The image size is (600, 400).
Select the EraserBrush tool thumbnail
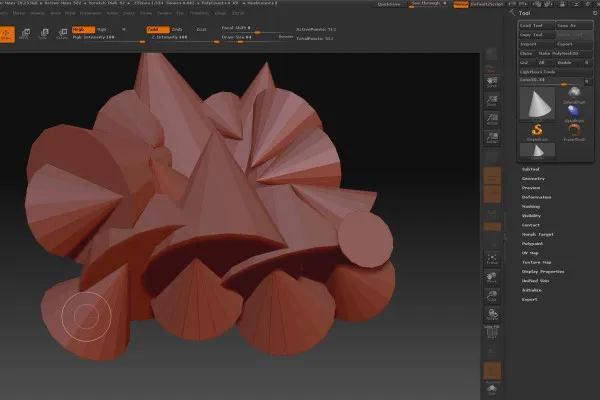574,133
